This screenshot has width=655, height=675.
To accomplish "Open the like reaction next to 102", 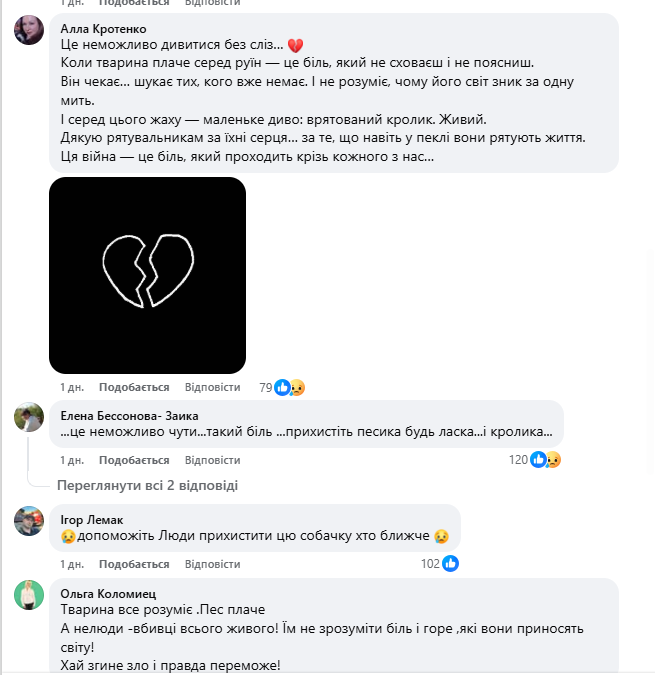I will pos(450,563).
